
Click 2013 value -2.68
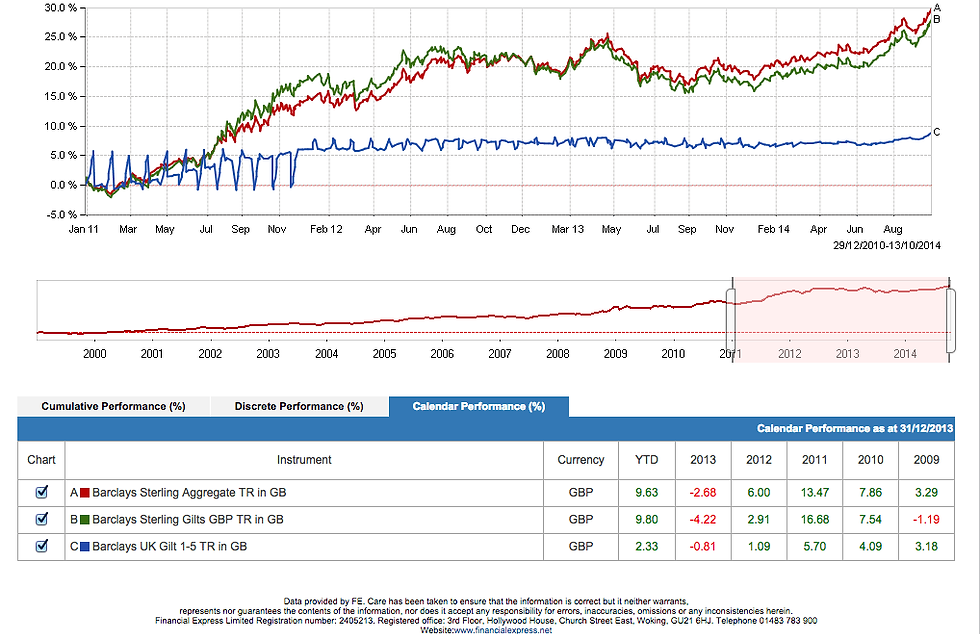coord(703,493)
